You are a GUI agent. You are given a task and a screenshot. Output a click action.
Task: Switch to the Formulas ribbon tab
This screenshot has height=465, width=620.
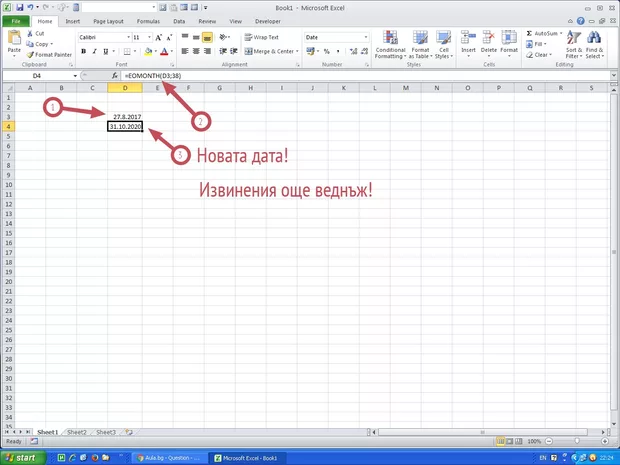coord(150,20)
